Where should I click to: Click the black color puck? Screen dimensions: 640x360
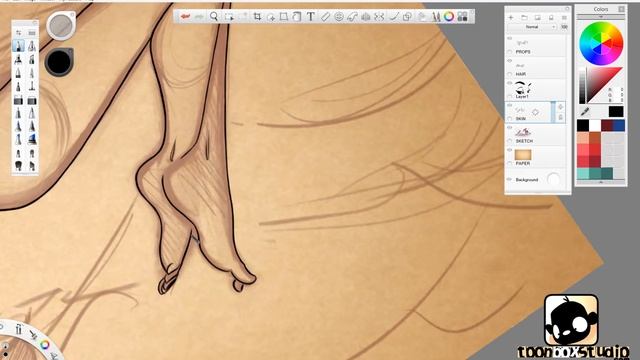coord(59,62)
